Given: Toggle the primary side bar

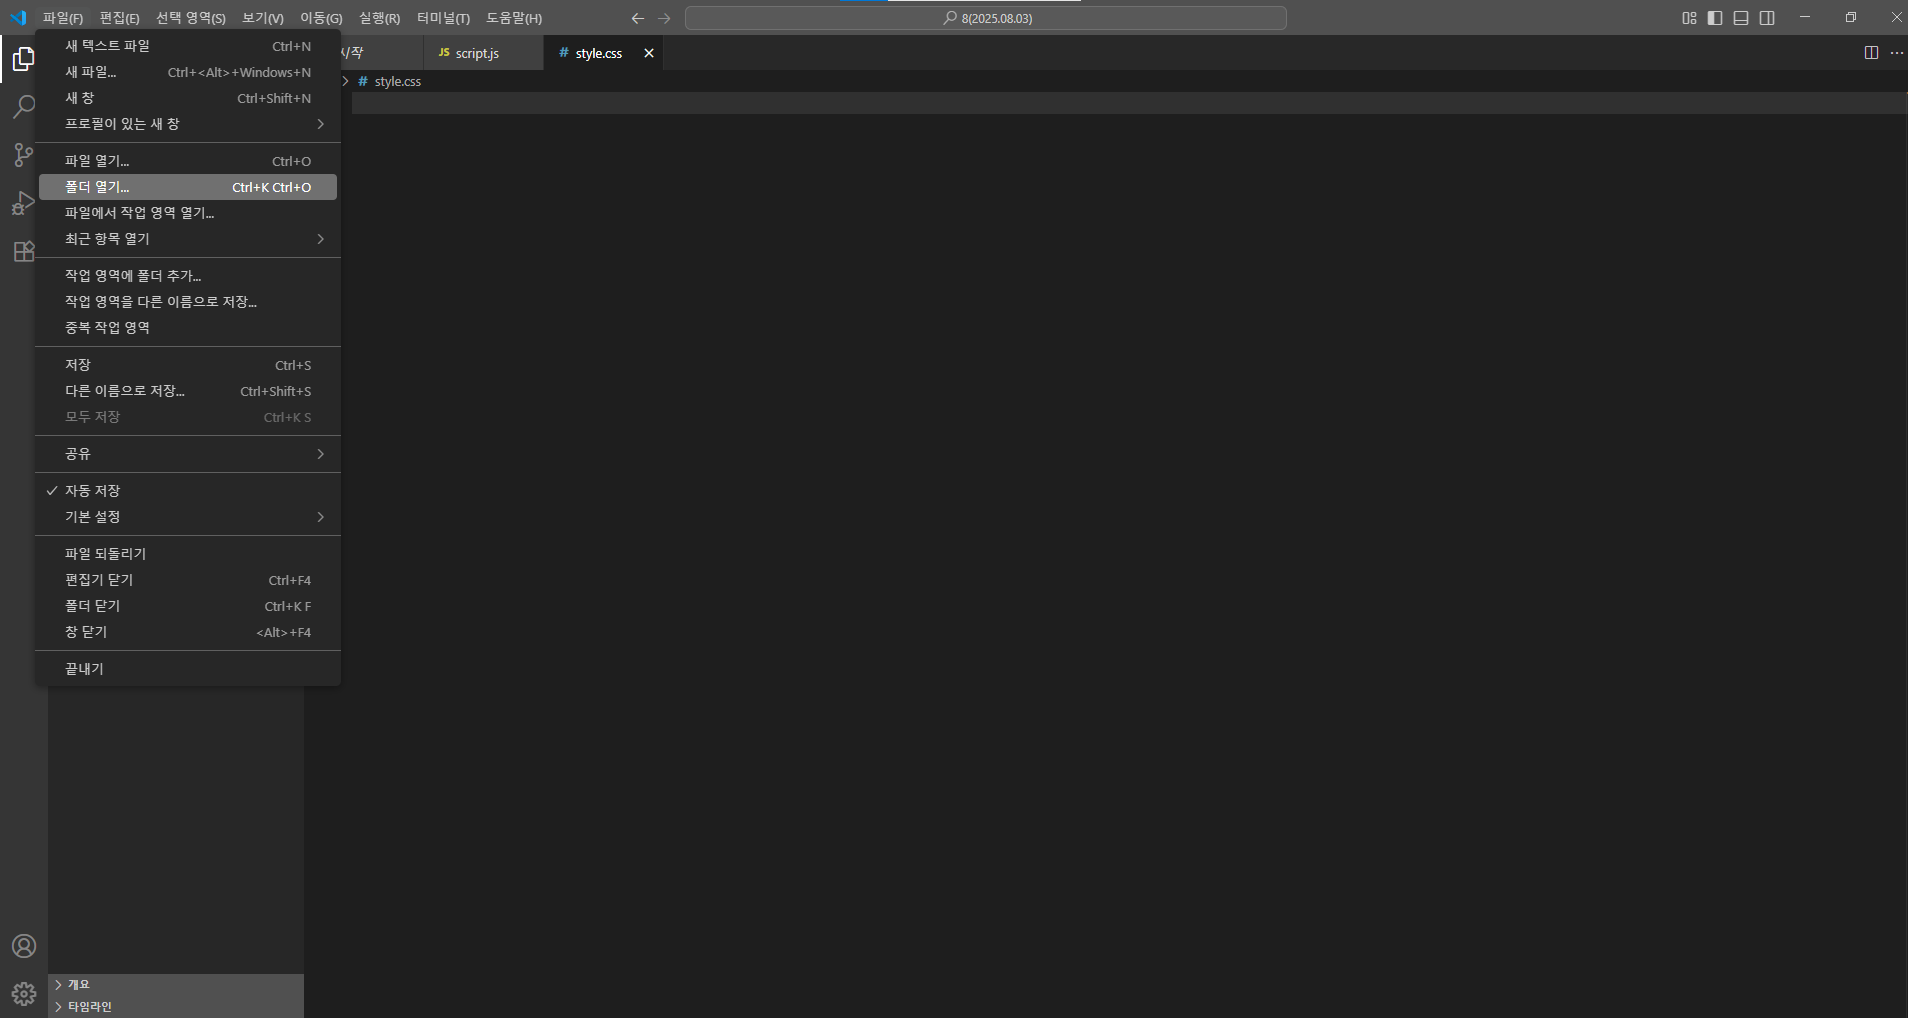Looking at the screenshot, I should [x=1715, y=18].
